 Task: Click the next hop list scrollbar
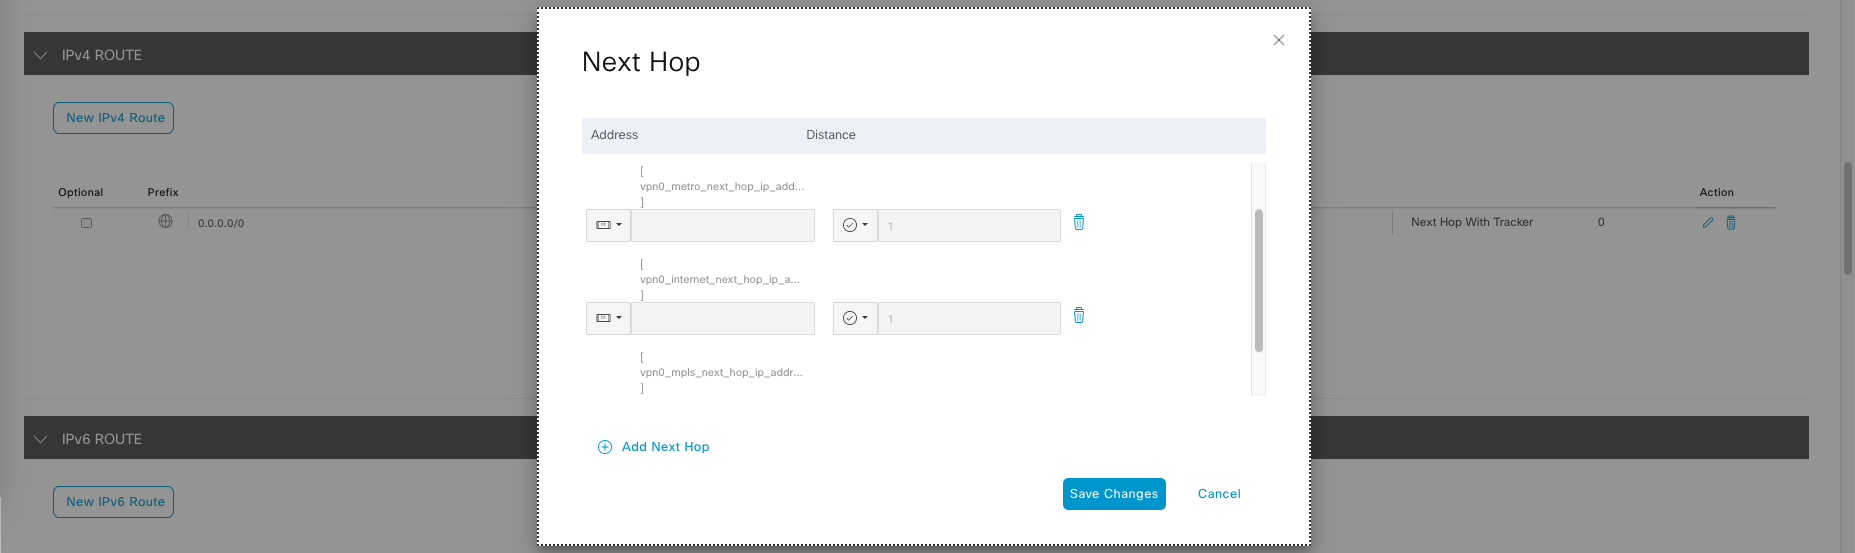point(1258,280)
